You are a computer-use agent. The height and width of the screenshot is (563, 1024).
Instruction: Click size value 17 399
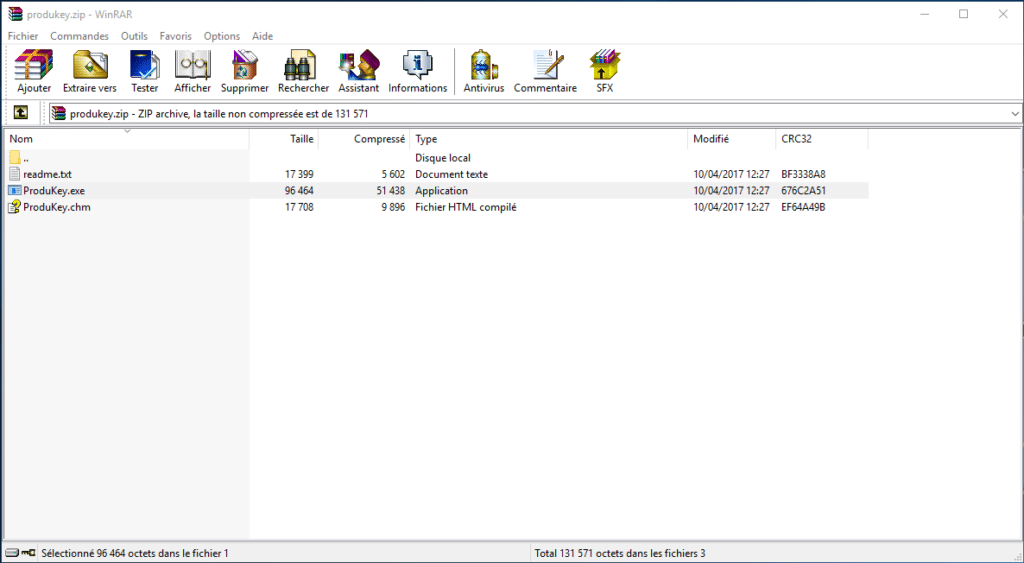click(x=299, y=174)
